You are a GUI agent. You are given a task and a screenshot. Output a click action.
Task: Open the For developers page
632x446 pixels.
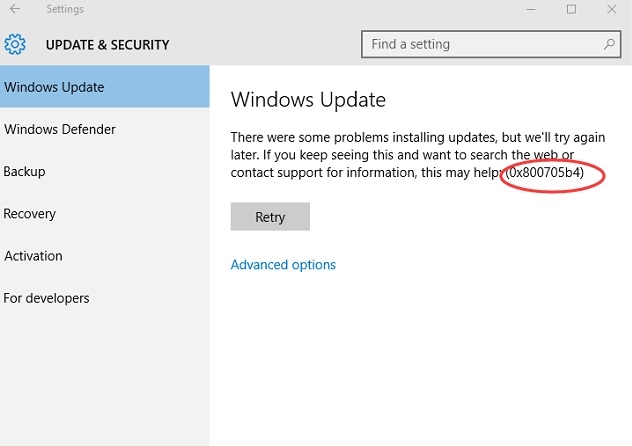click(46, 298)
